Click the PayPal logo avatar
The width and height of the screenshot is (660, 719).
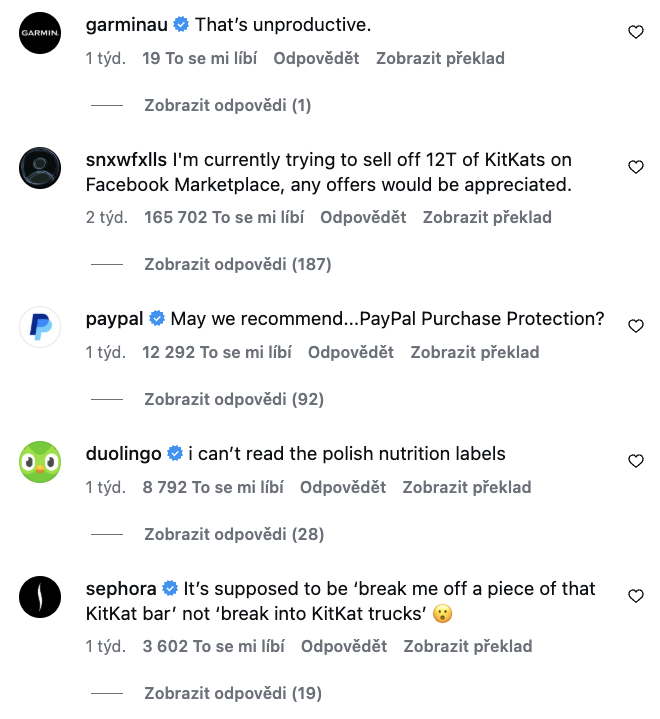click(41, 327)
